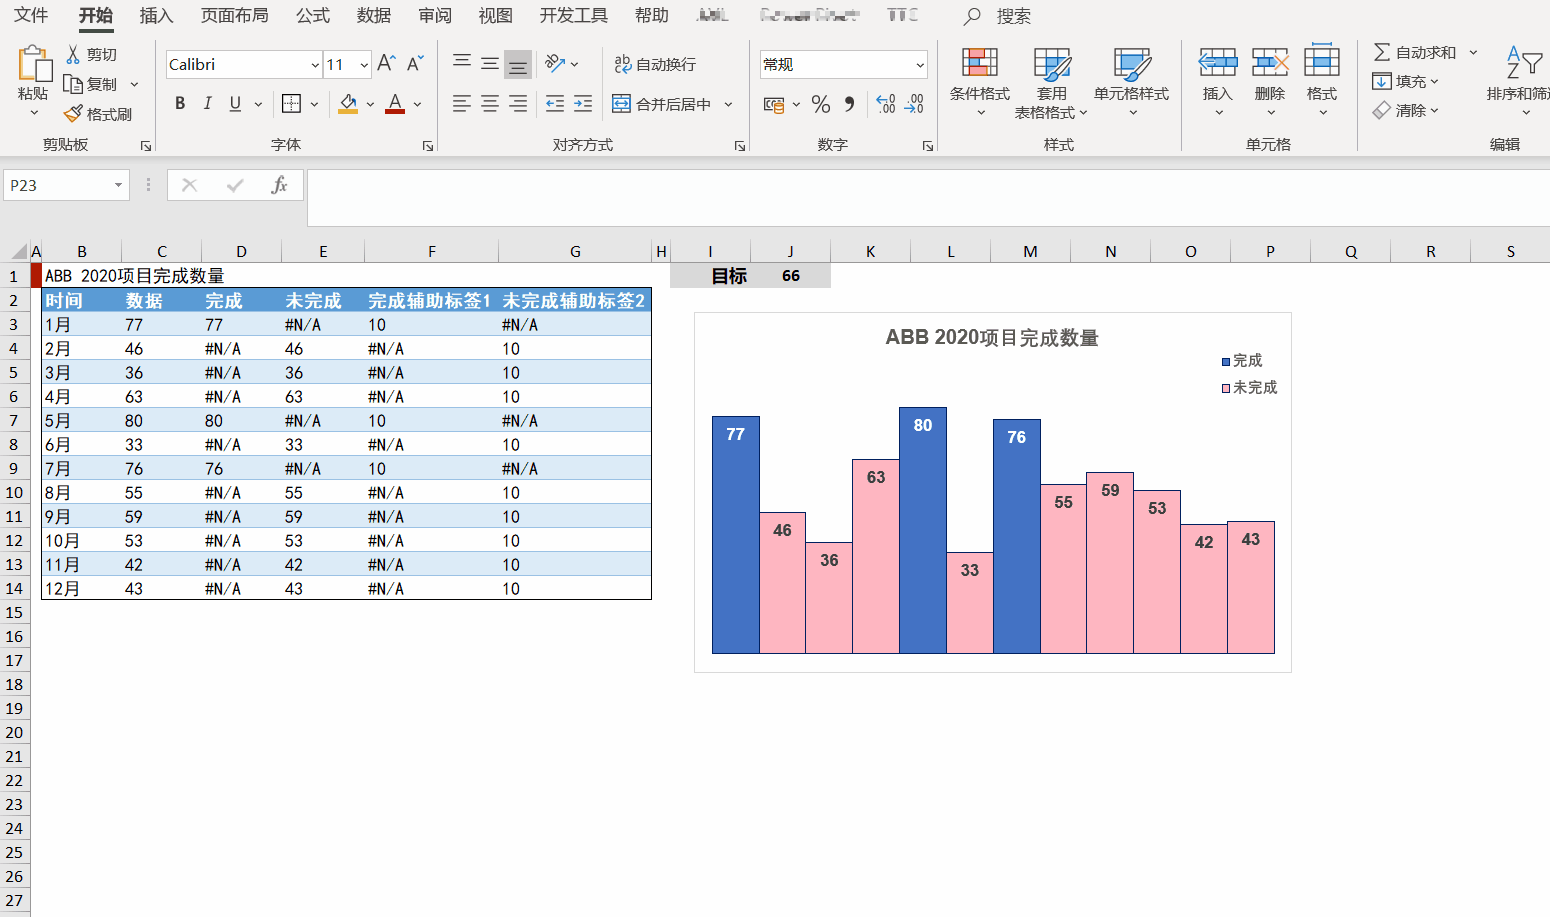Screen dimensions: 1550x917
Task: Click the Format cells (格式) icon
Action: click(1321, 61)
